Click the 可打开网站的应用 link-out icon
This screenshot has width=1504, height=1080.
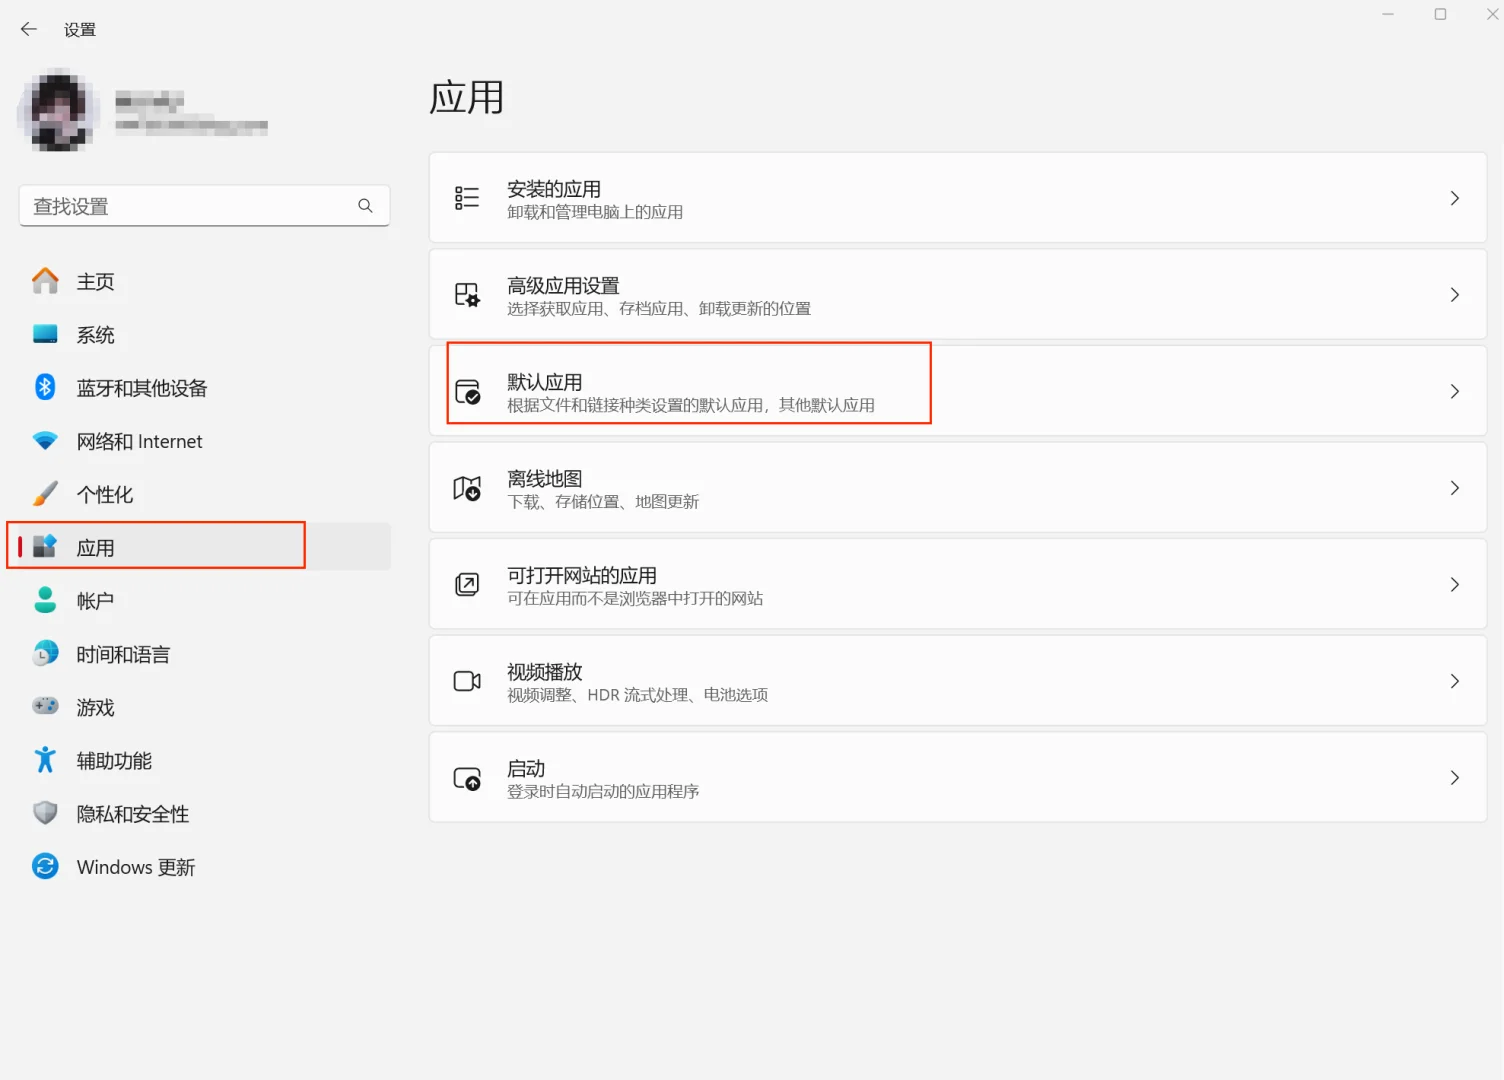[466, 584]
